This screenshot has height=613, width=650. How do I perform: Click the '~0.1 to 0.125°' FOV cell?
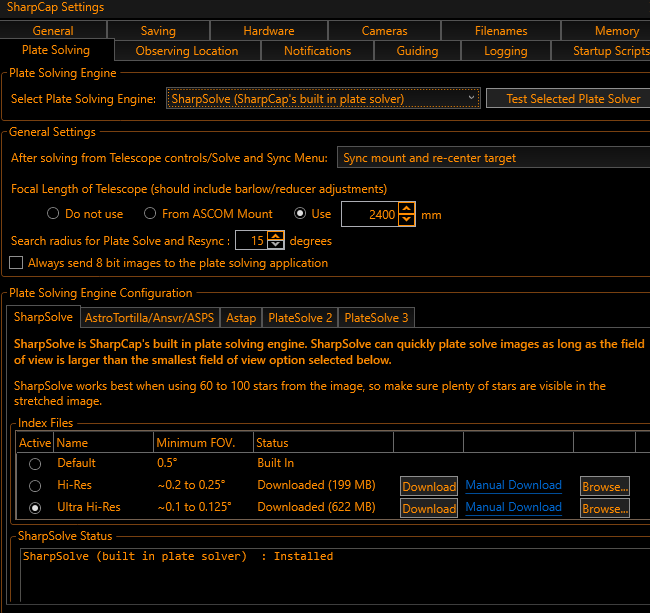[x=194, y=507]
